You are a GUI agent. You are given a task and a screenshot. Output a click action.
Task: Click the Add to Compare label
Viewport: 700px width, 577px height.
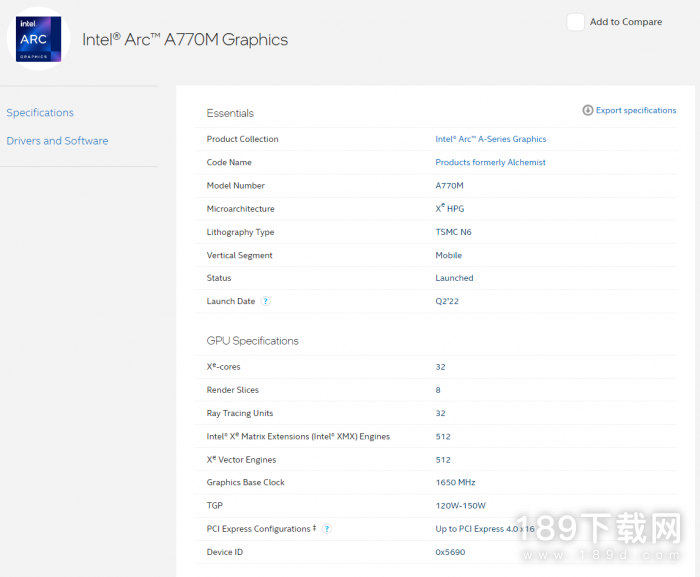pos(626,22)
